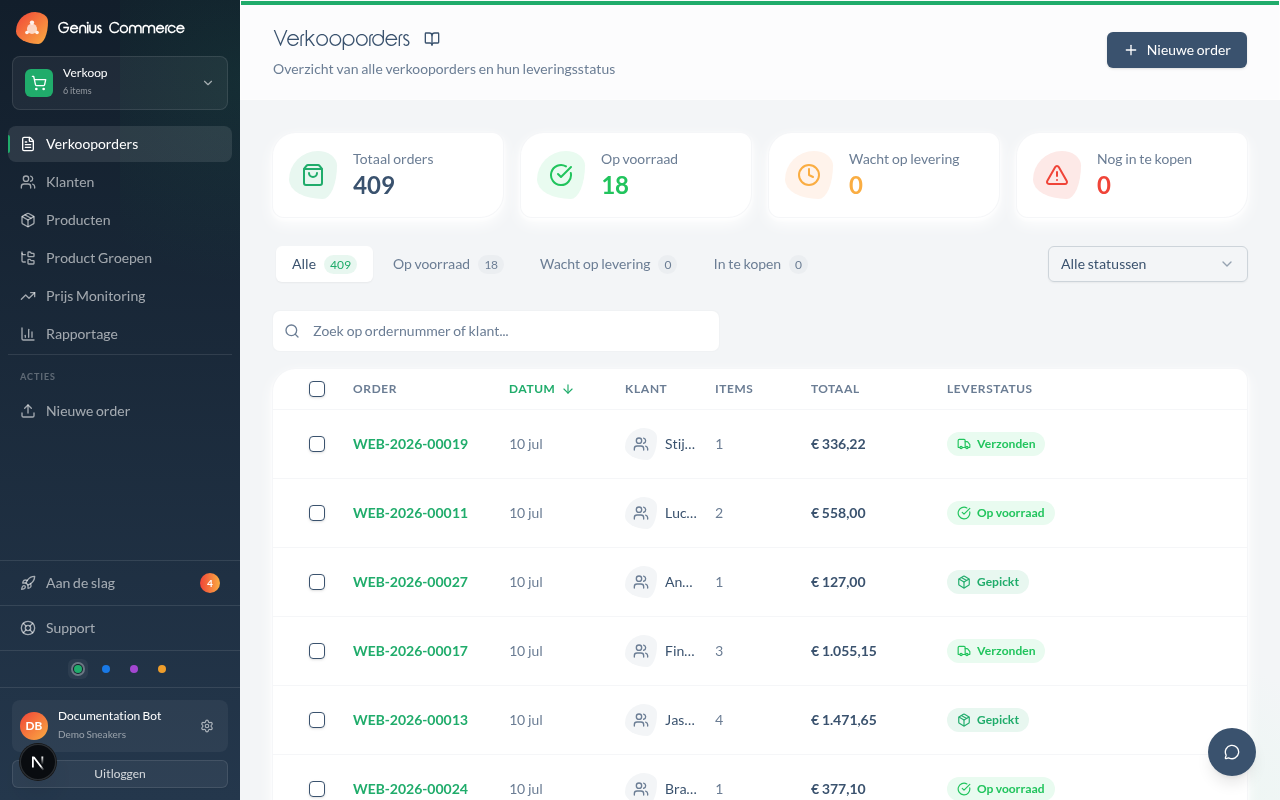The image size is (1280, 800).
Task: Mark order WEB-2026-00017 checkbox
Action: click(x=317, y=651)
